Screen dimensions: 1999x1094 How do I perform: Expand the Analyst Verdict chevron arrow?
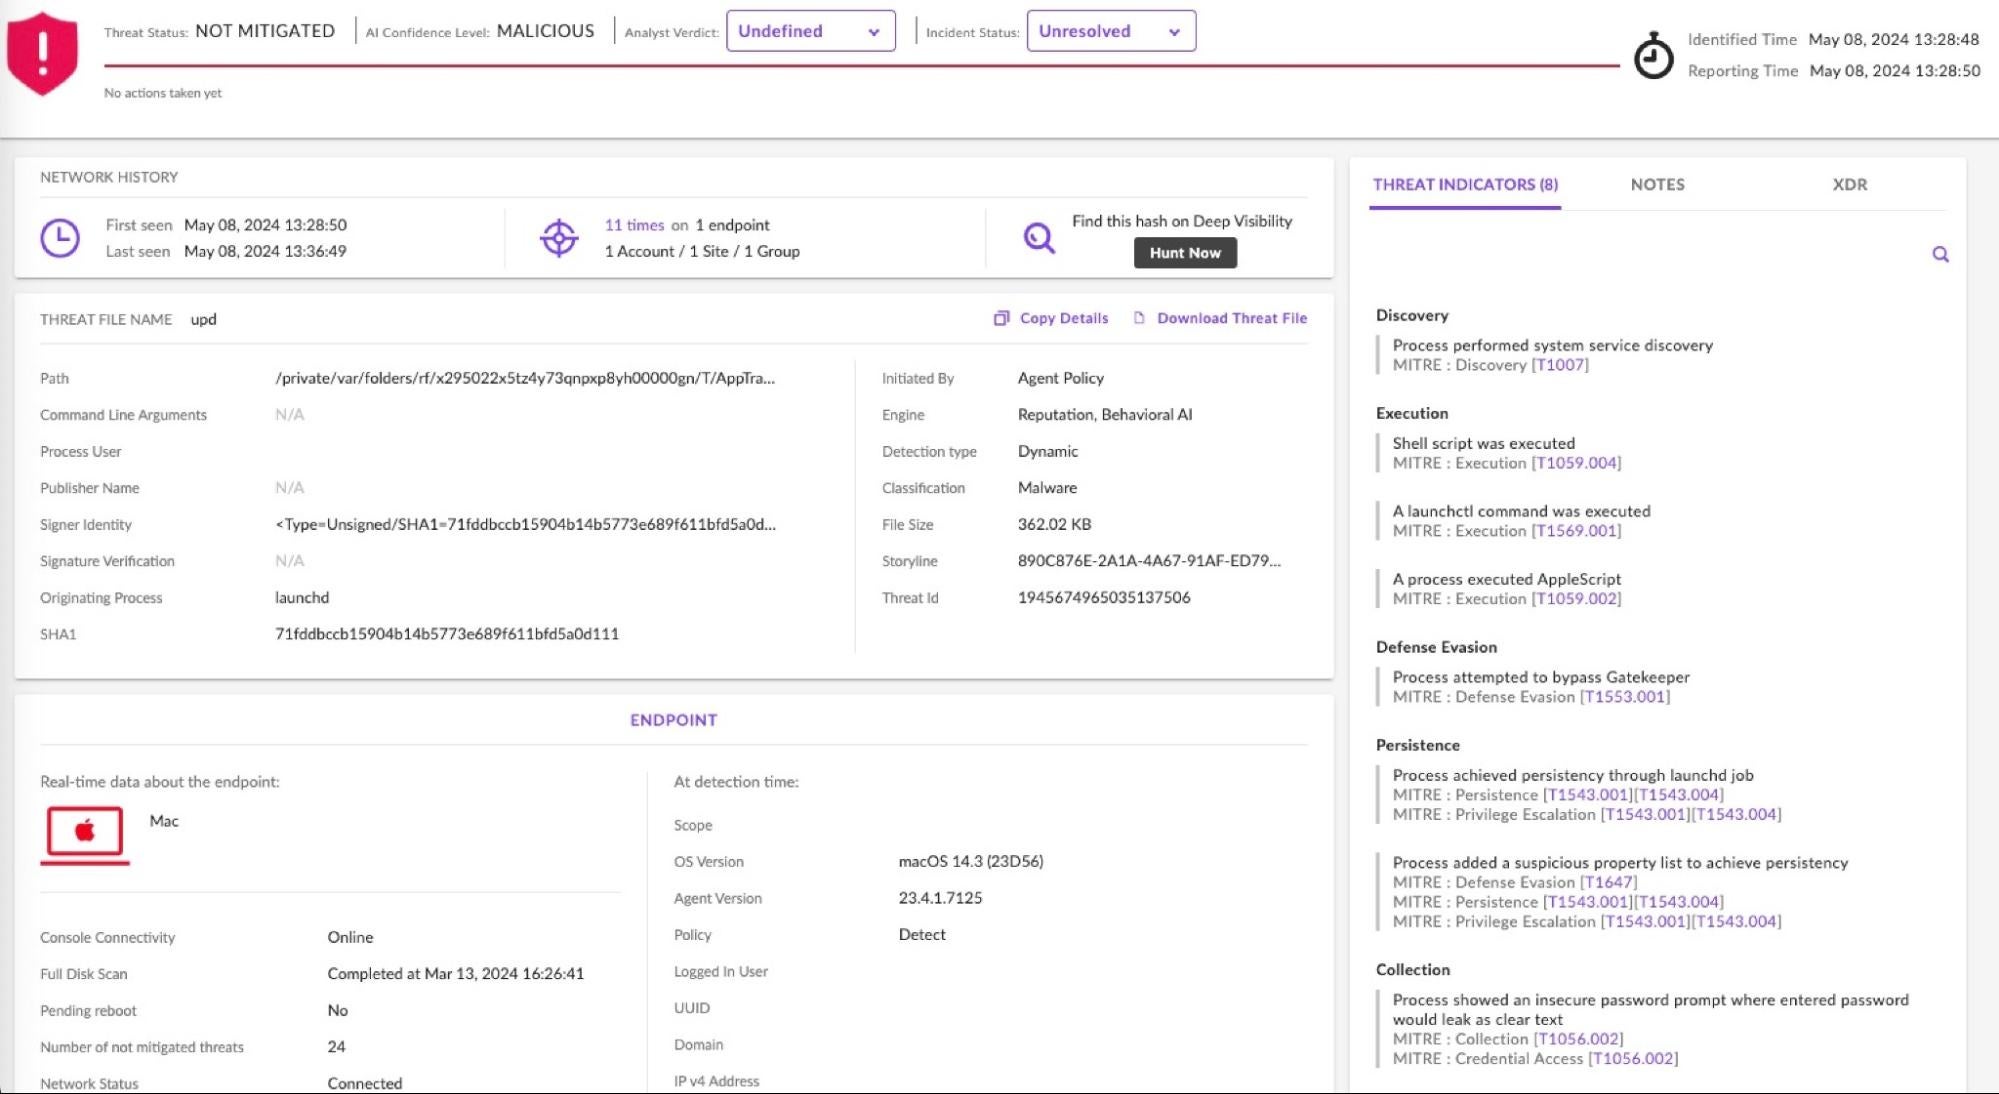[874, 32]
